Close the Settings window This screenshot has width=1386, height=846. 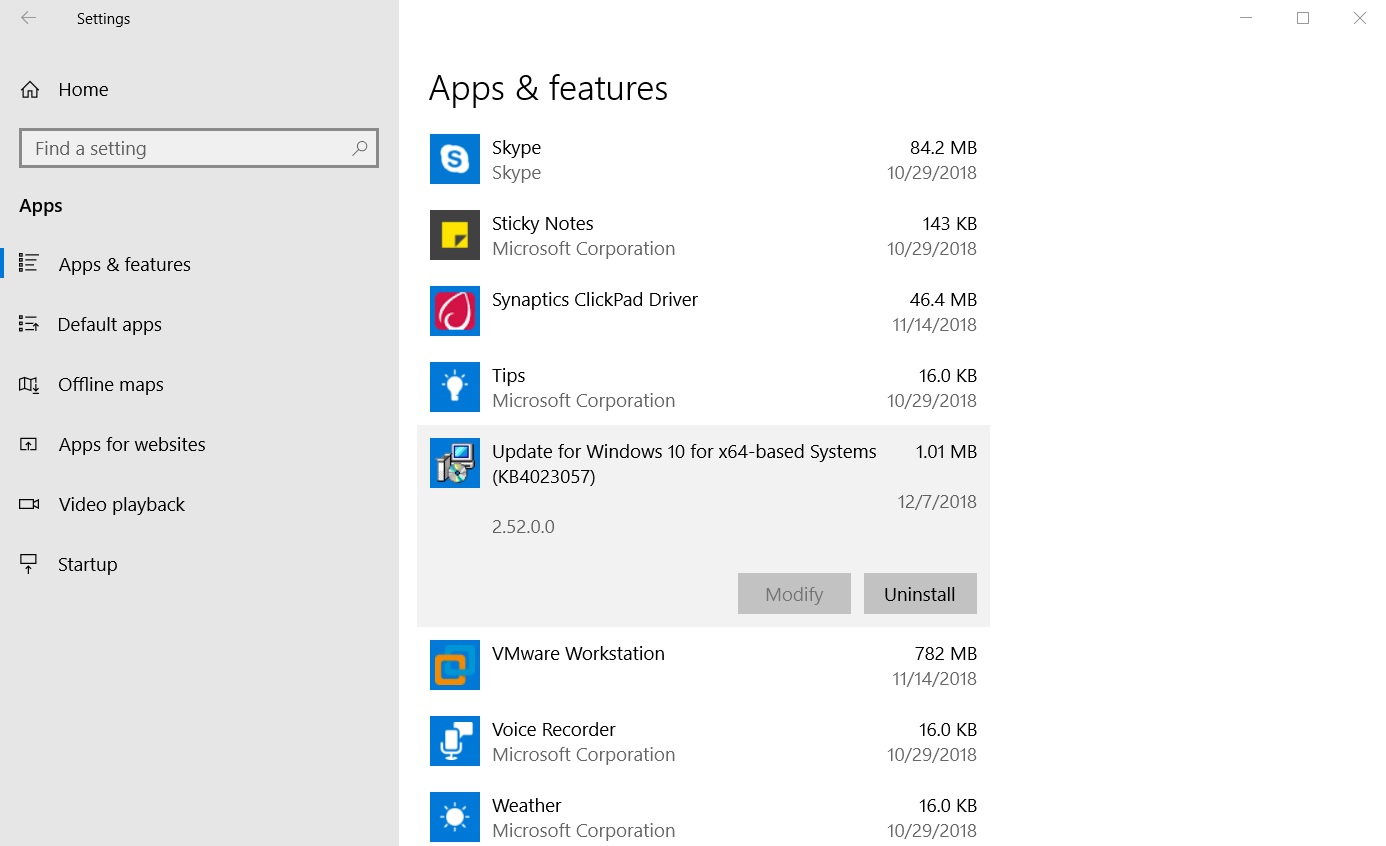click(x=1360, y=18)
